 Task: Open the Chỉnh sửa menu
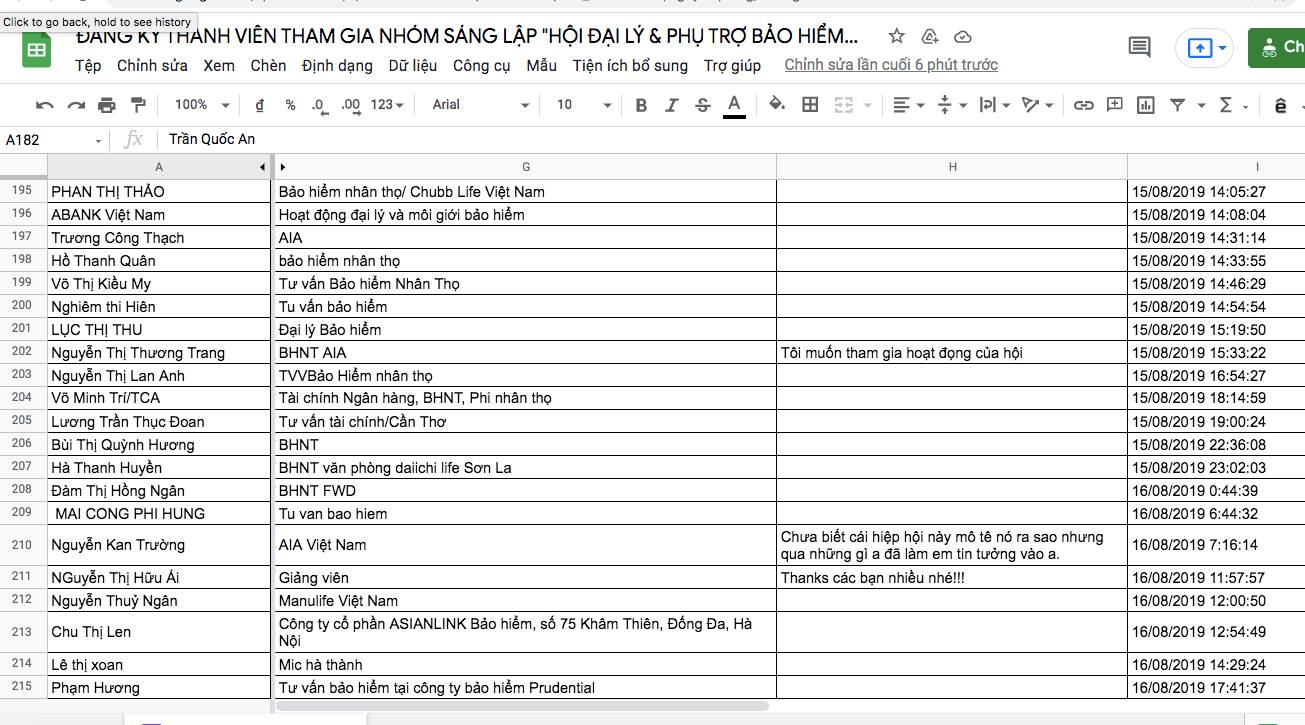tap(152, 65)
